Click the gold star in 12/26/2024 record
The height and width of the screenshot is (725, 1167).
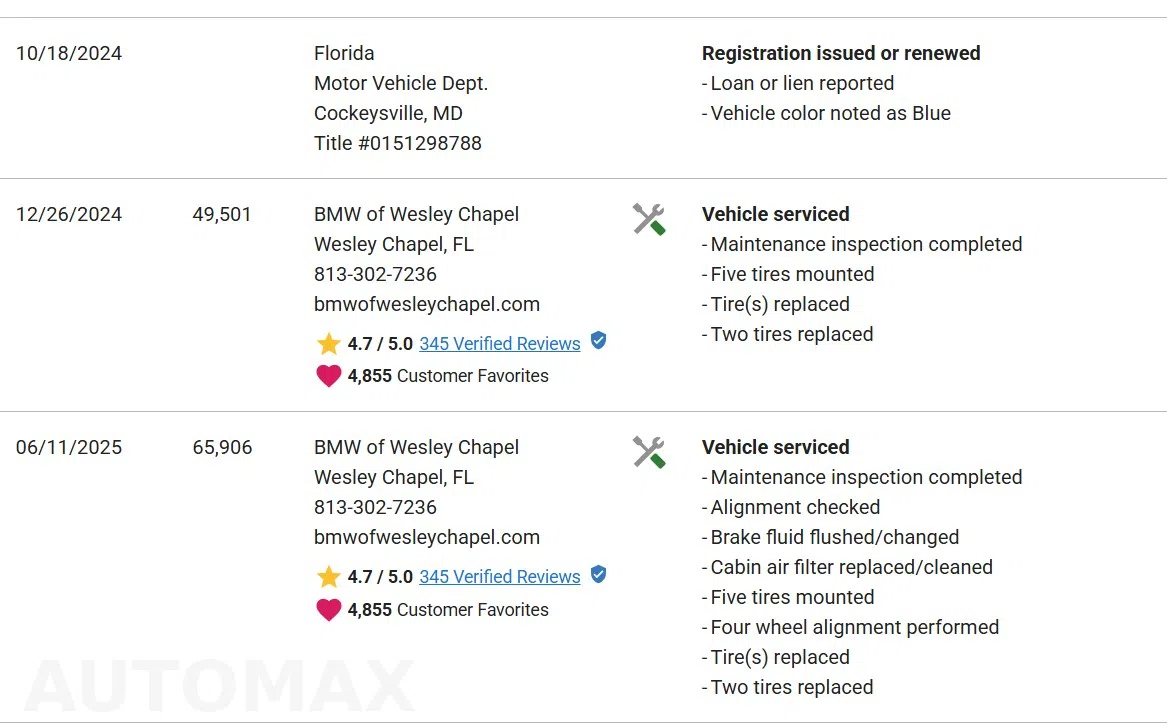point(328,344)
